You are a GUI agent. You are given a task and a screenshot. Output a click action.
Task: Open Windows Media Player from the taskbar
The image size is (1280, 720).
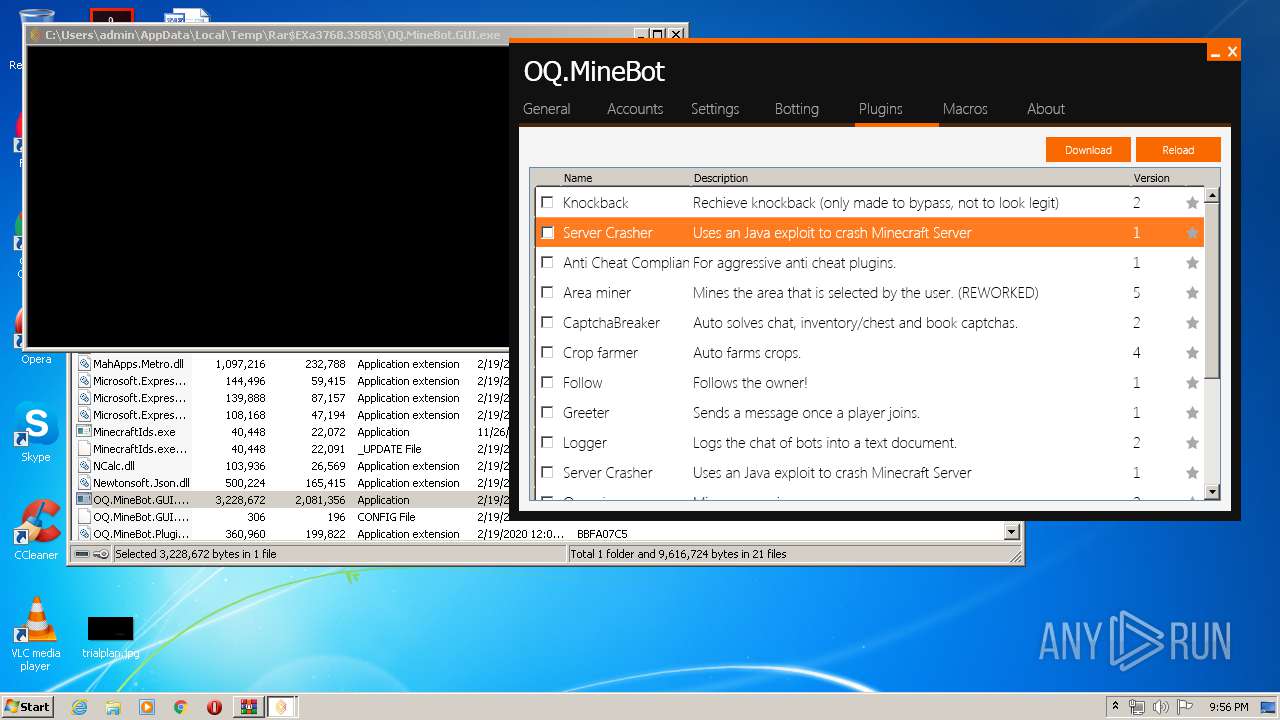pyautogui.click(x=147, y=707)
